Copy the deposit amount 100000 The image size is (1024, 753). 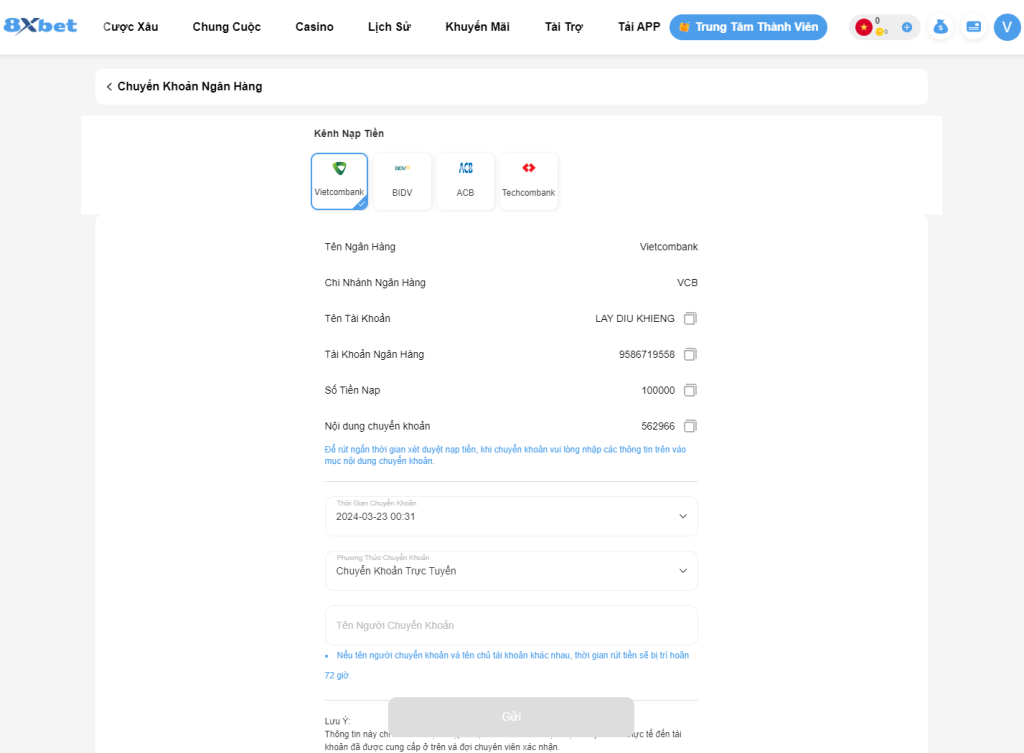(x=690, y=391)
